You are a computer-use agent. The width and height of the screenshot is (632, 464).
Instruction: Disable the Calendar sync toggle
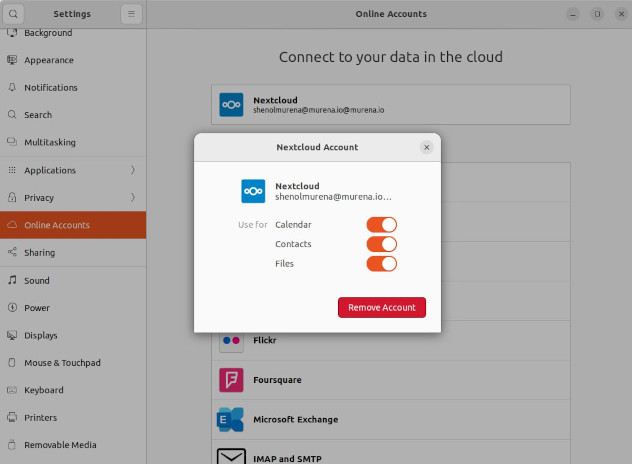point(381,225)
